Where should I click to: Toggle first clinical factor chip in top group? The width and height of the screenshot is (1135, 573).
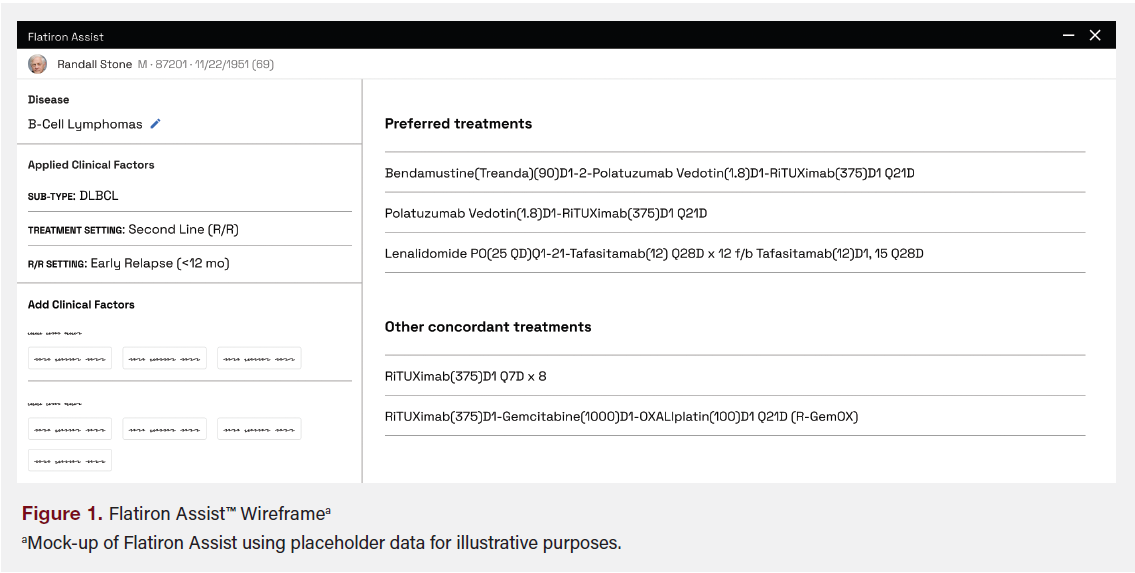point(70,358)
